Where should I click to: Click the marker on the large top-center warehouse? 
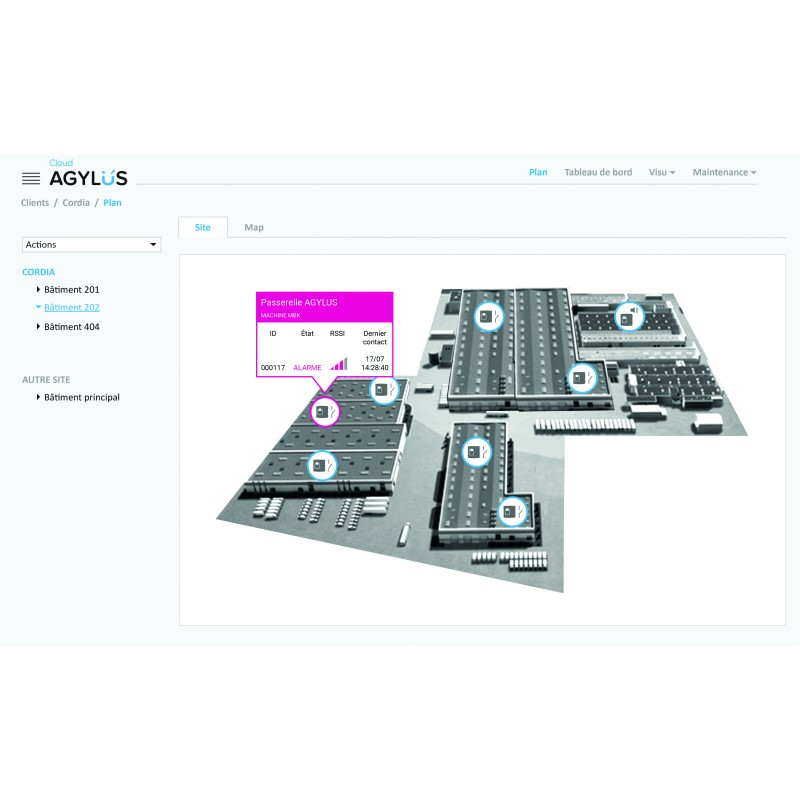point(488,316)
